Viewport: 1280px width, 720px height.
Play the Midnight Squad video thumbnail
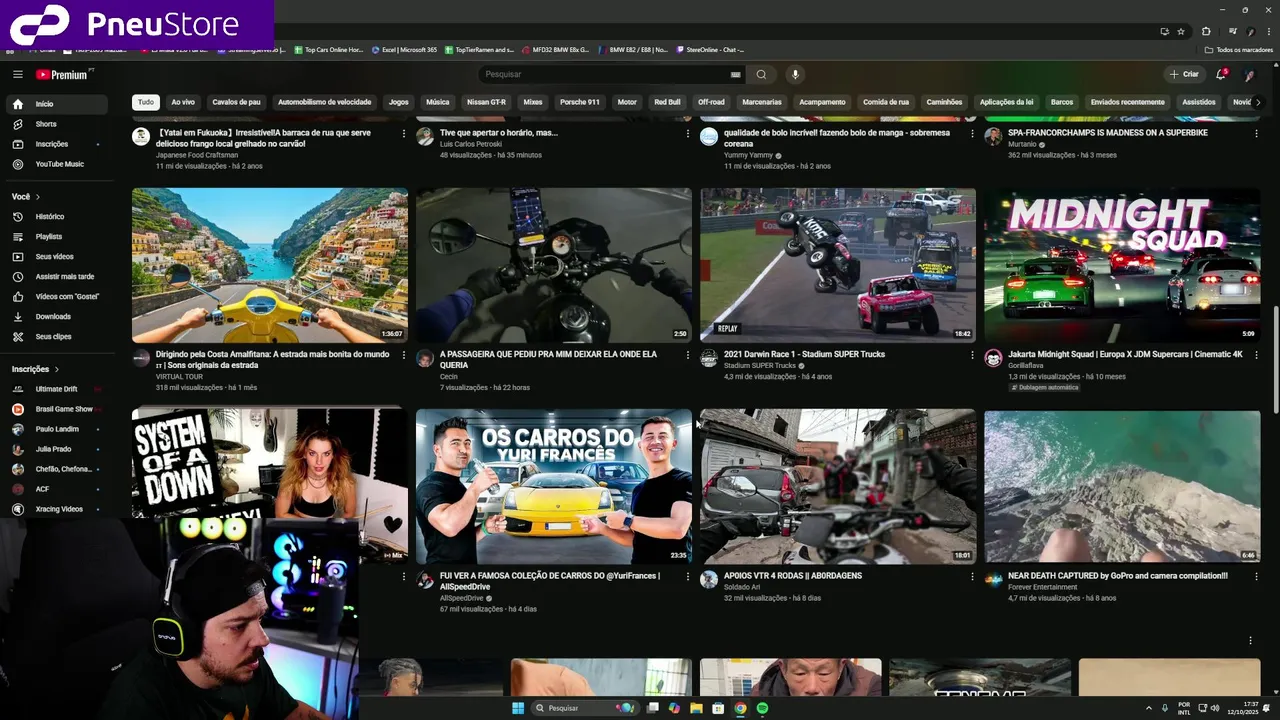(x=1122, y=265)
